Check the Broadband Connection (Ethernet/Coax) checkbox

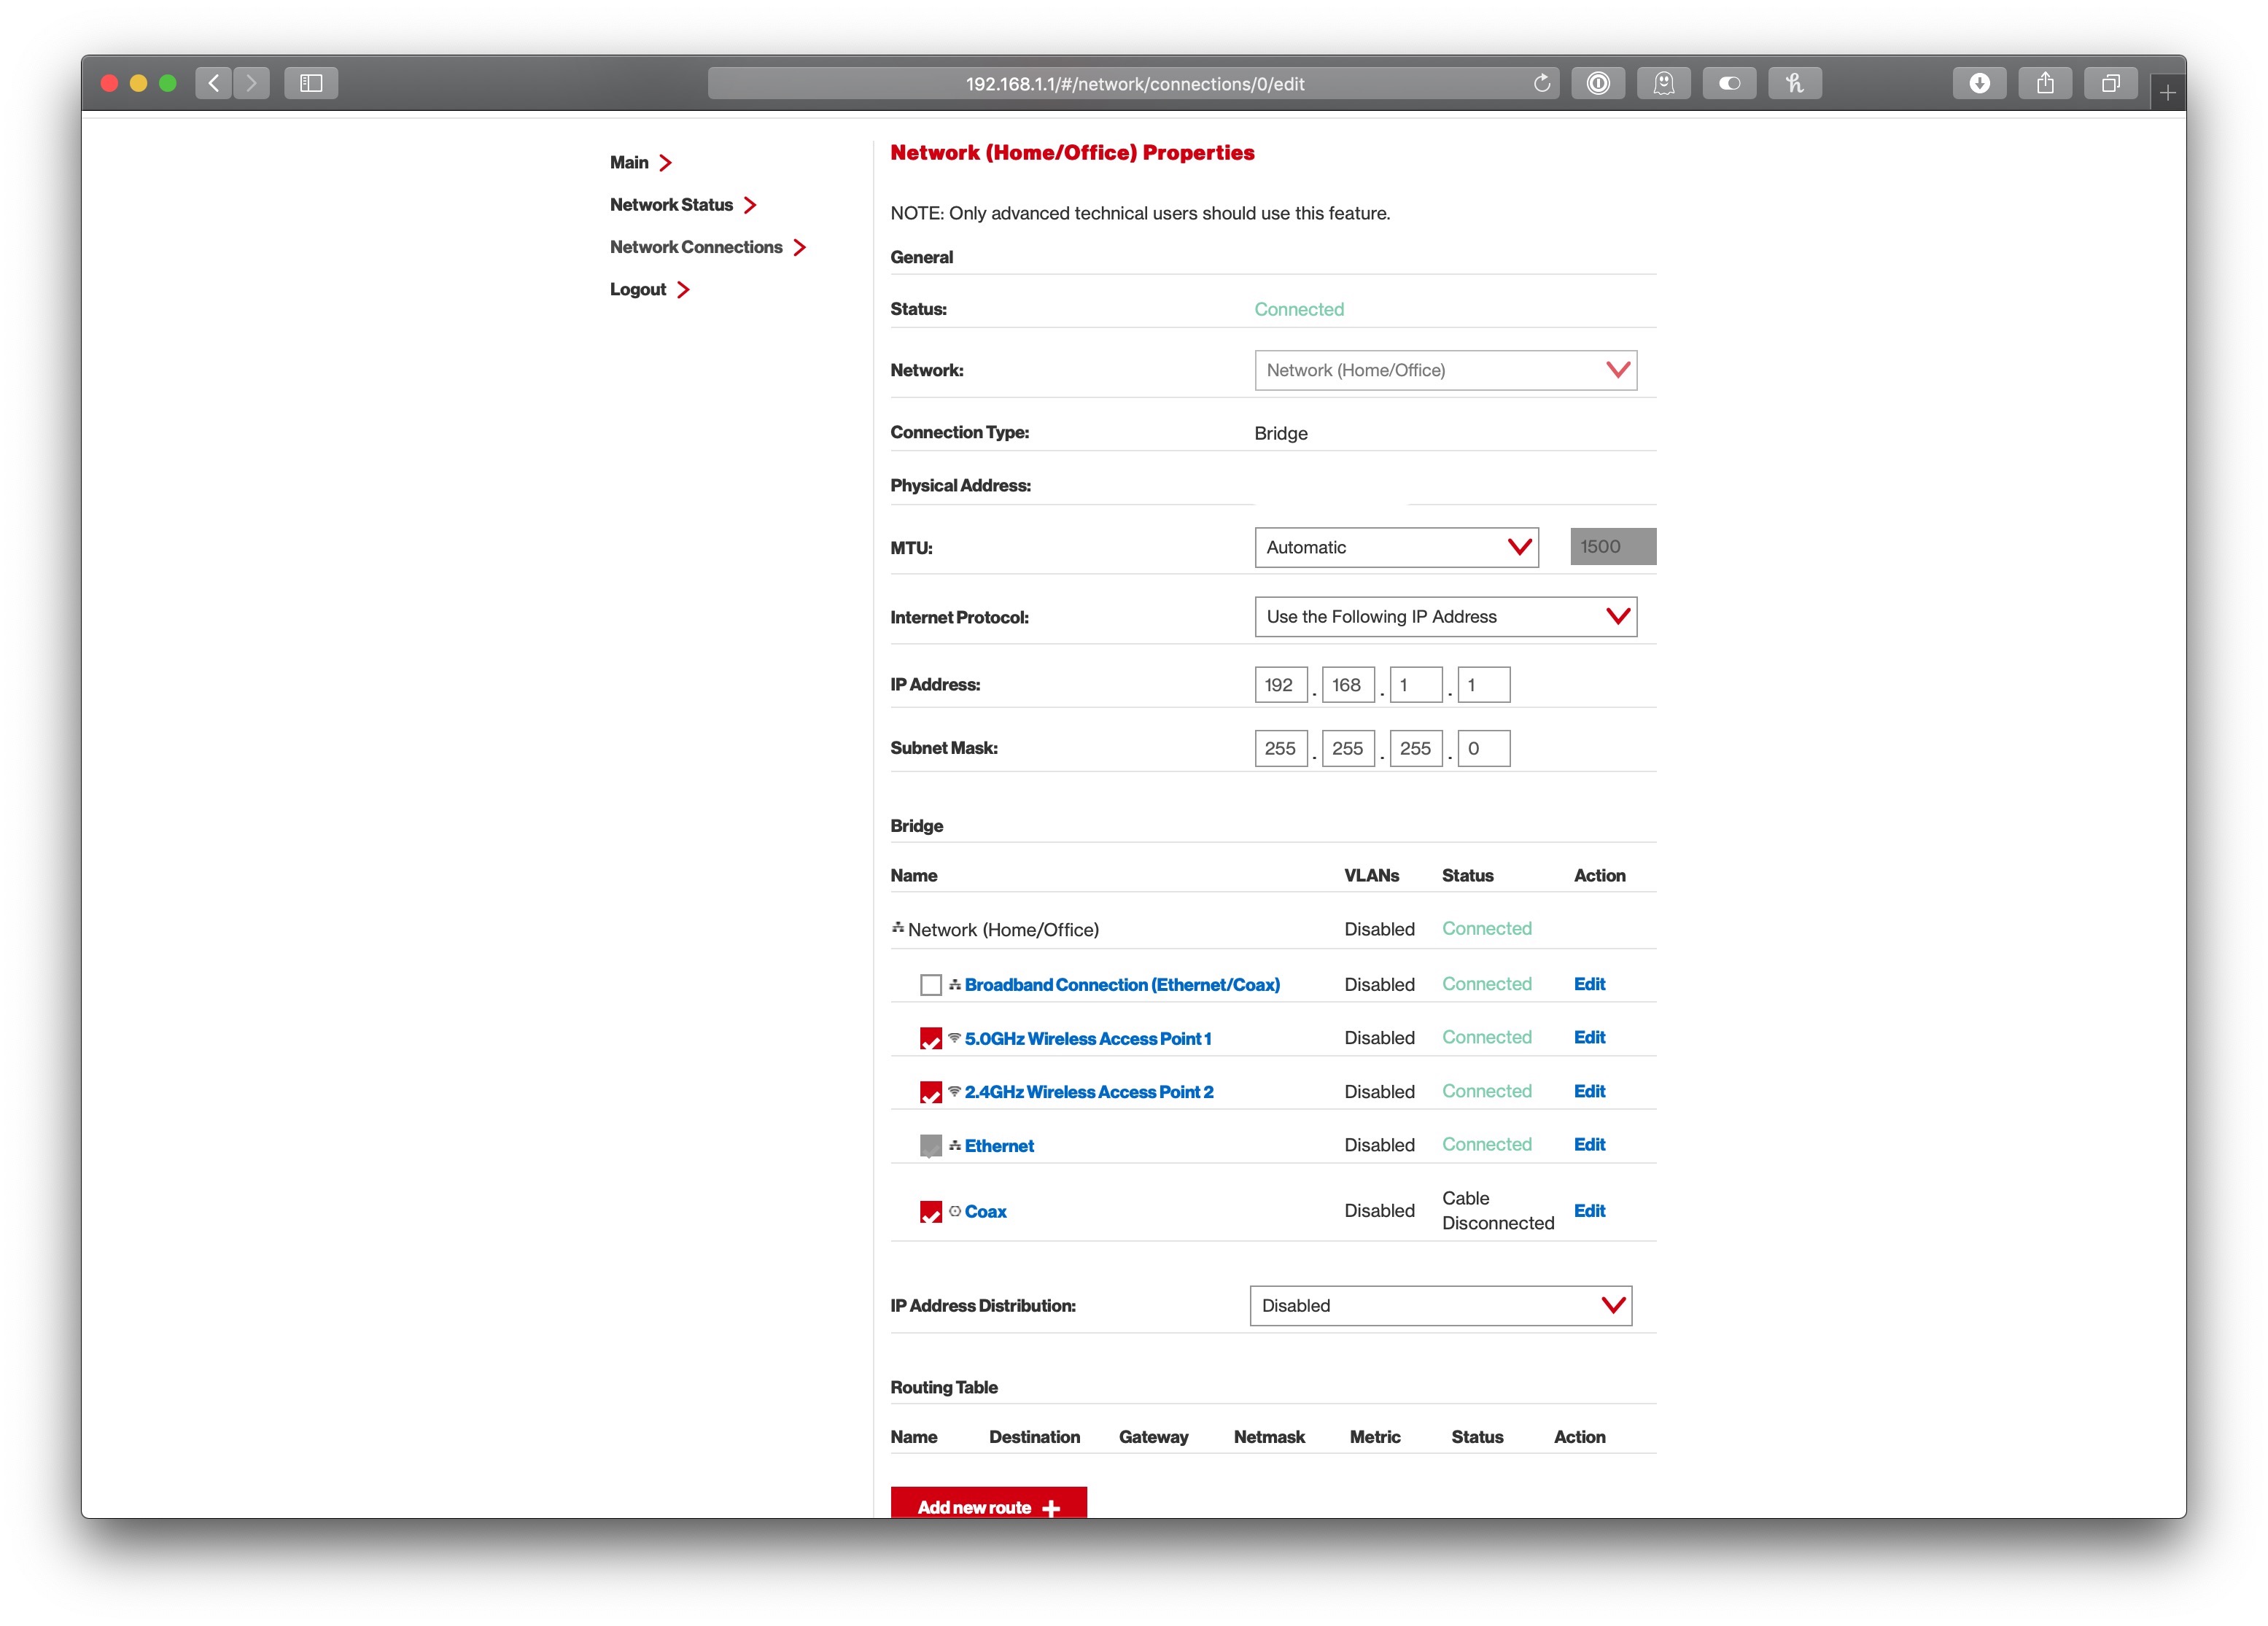tap(930, 985)
